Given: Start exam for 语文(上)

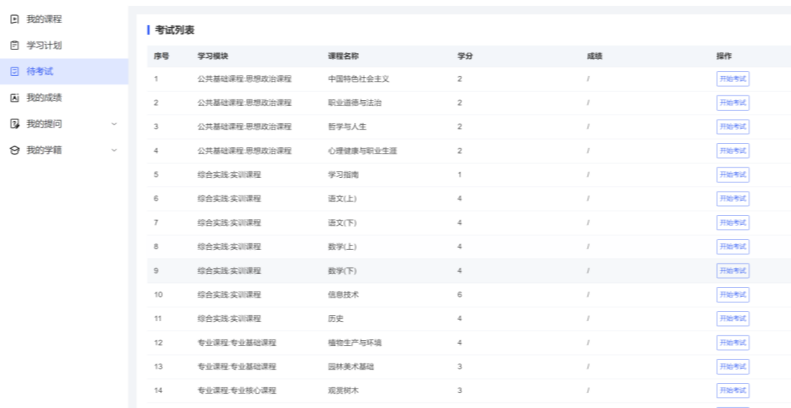Looking at the screenshot, I should point(732,199).
